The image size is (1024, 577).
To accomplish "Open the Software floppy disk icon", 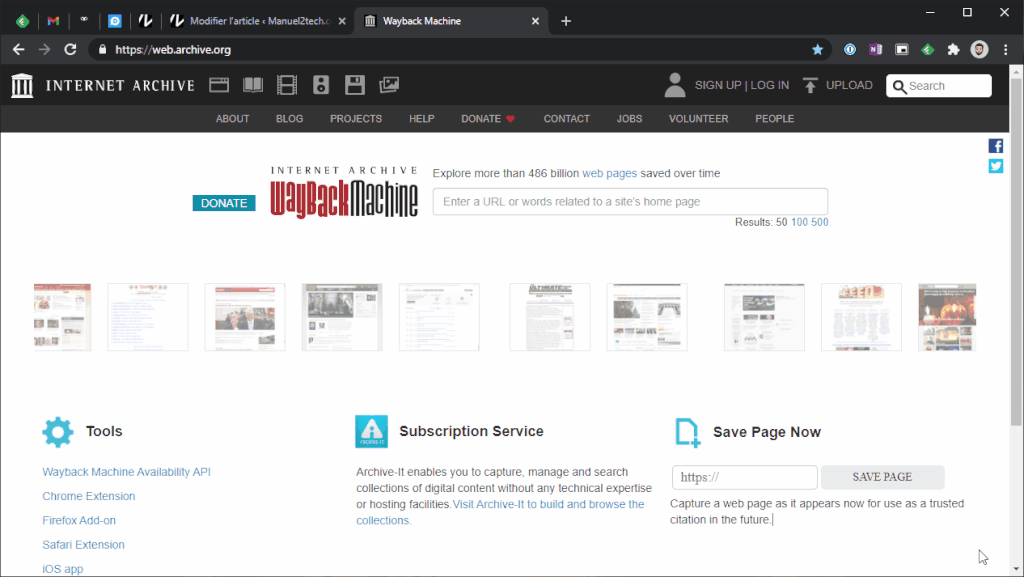I will click(x=355, y=85).
